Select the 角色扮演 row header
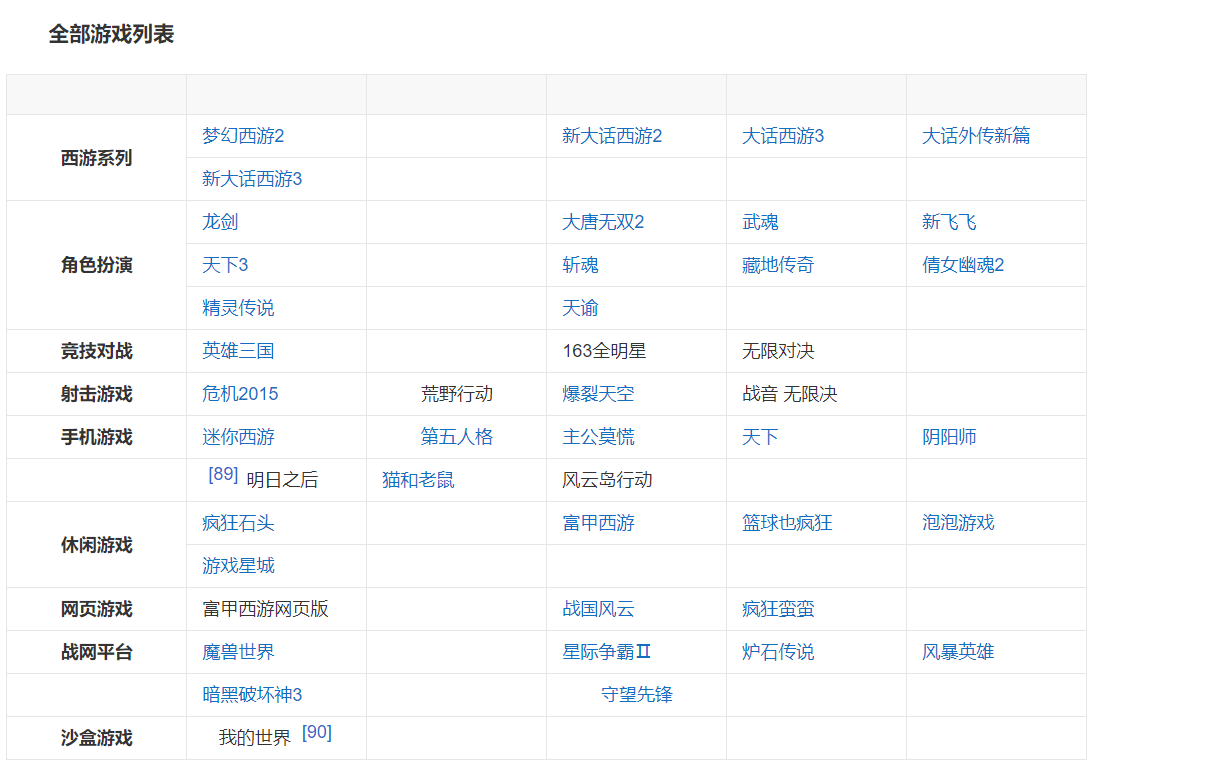1228x767 pixels. (x=96, y=265)
